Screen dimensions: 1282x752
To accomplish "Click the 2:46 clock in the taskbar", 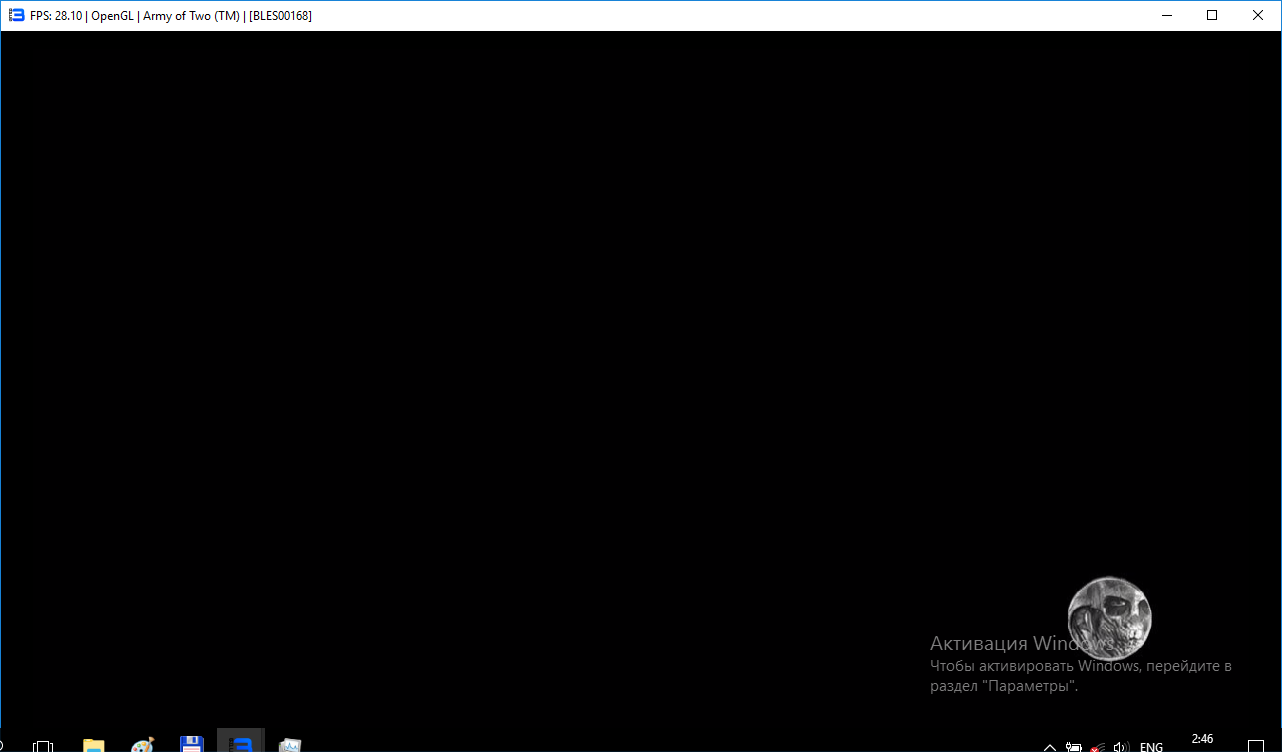I will [x=1202, y=740].
